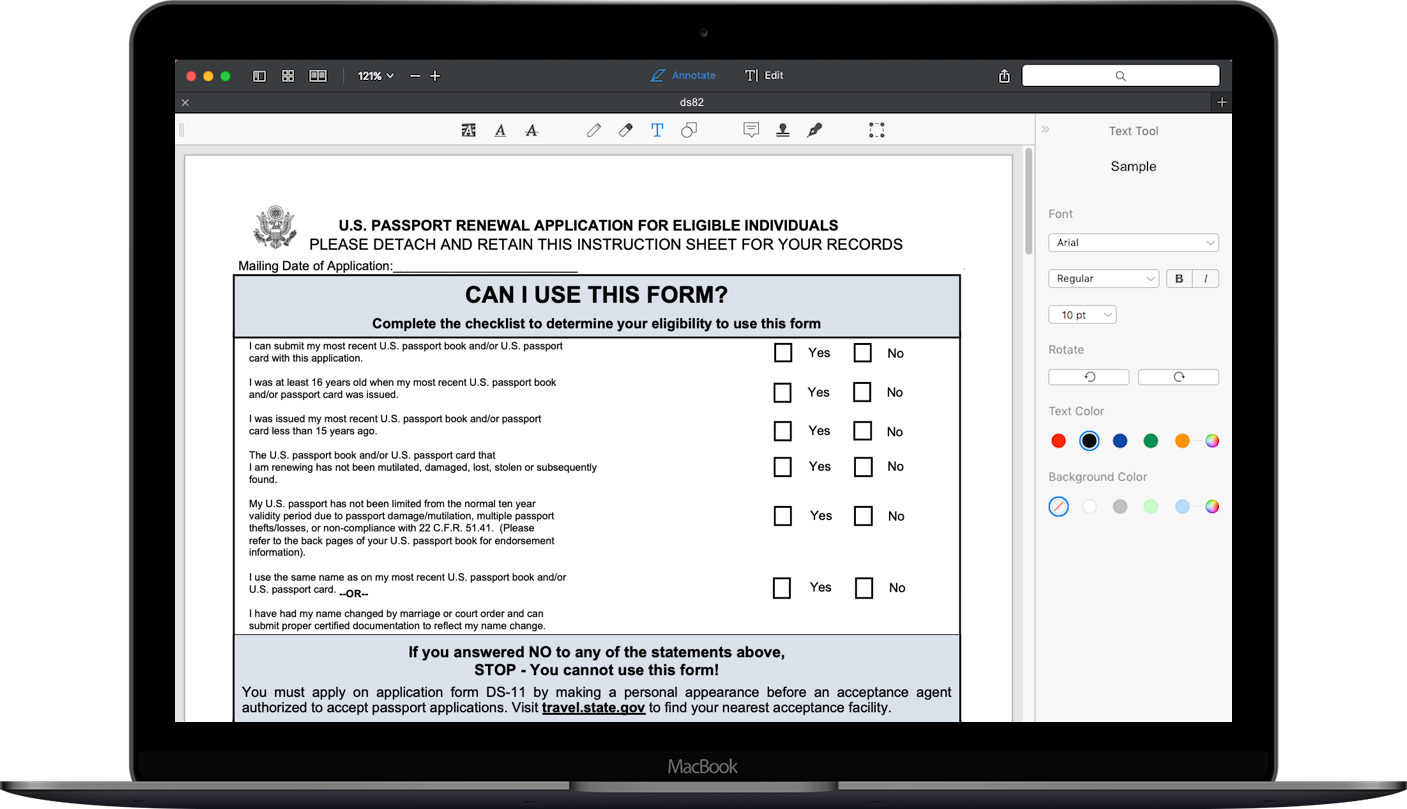Image resolution: width=1407 pixels, height=809 pixels.
Task: Open the share/export icon
Action: [1004, 75]
